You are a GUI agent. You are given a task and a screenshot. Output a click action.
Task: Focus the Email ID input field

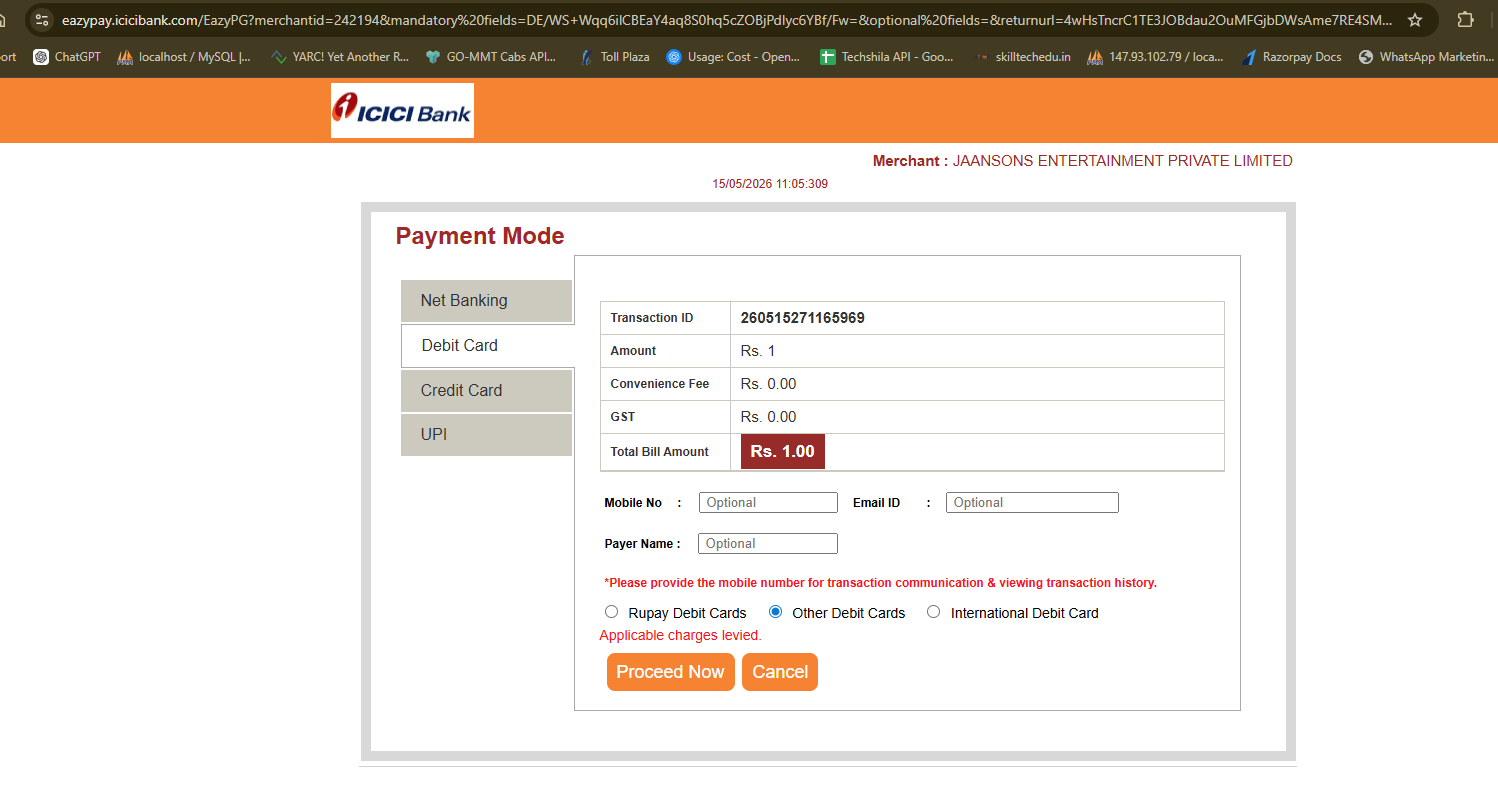tap(1032, 503)
